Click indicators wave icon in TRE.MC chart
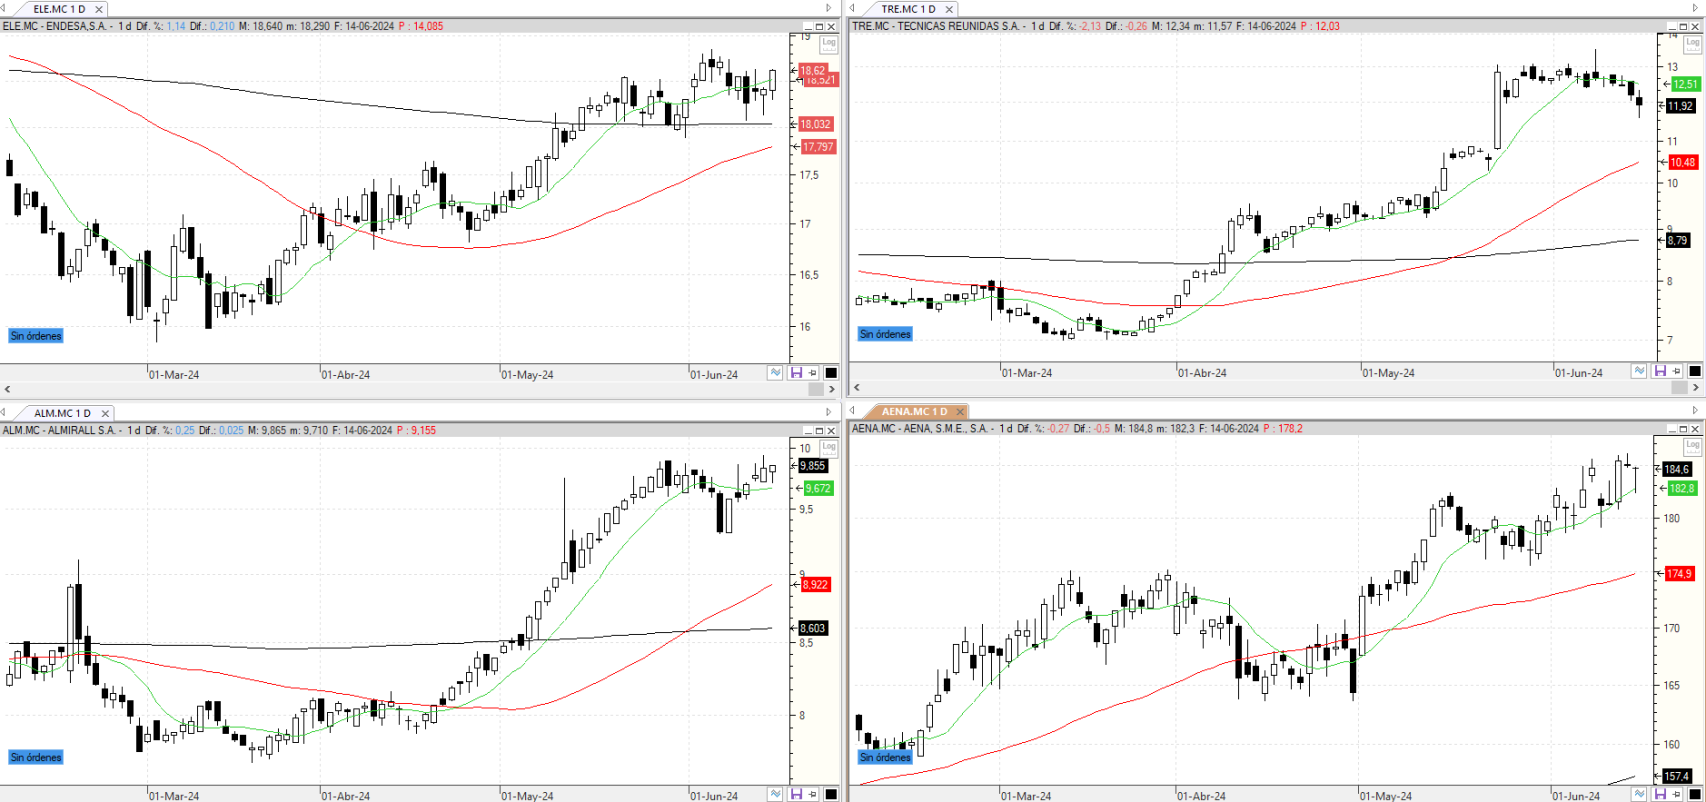 pos(1639,371)
